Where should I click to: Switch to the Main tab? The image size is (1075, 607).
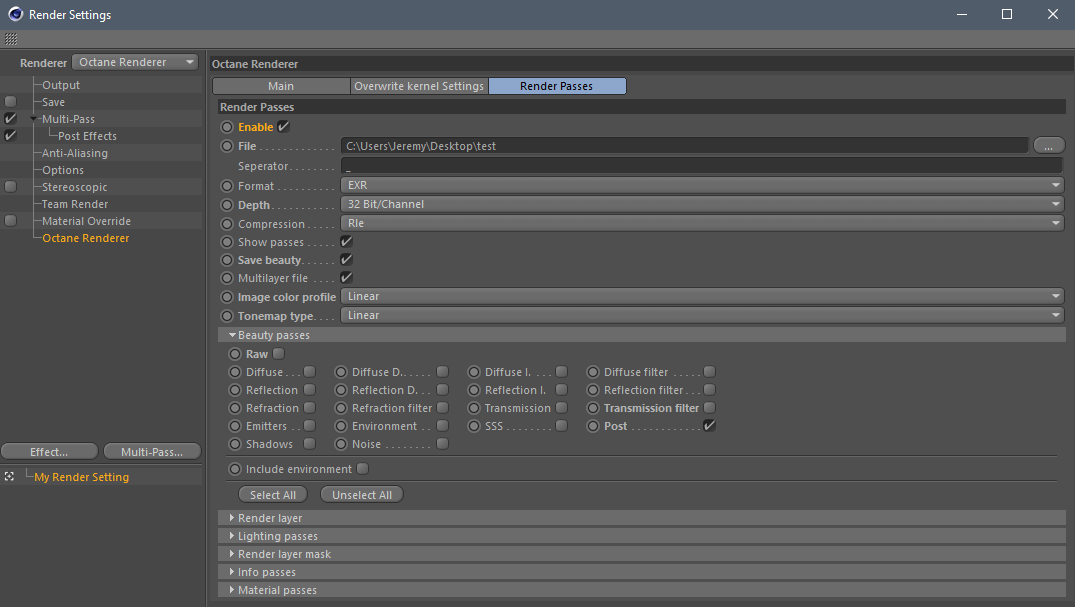pos(281,86)
